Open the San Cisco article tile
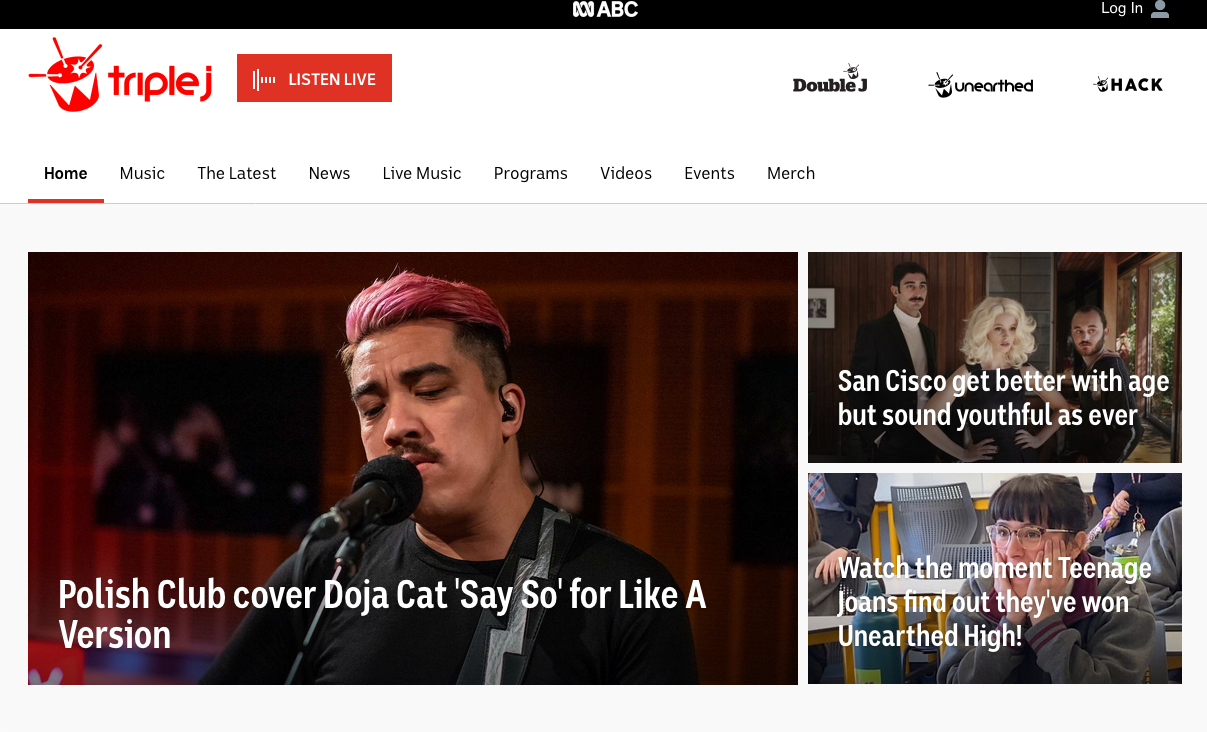Image resolution: width=1207 pixels, height=732 pixels. pos(1003,398)
